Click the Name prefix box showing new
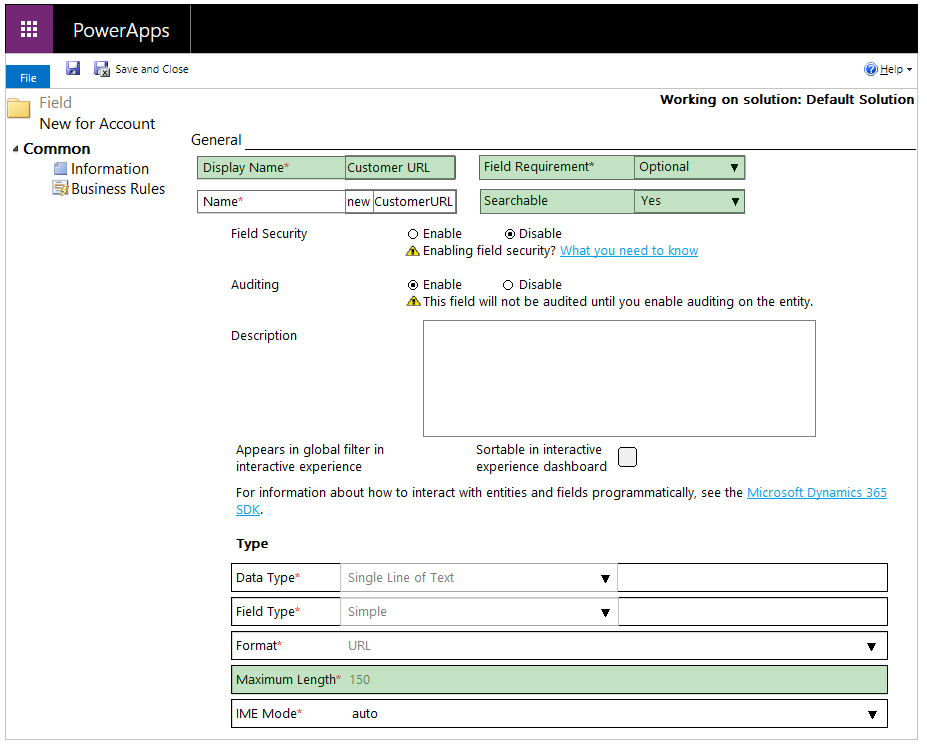The height and width of the screenshot is (744, 927). [x=359, y=202]
